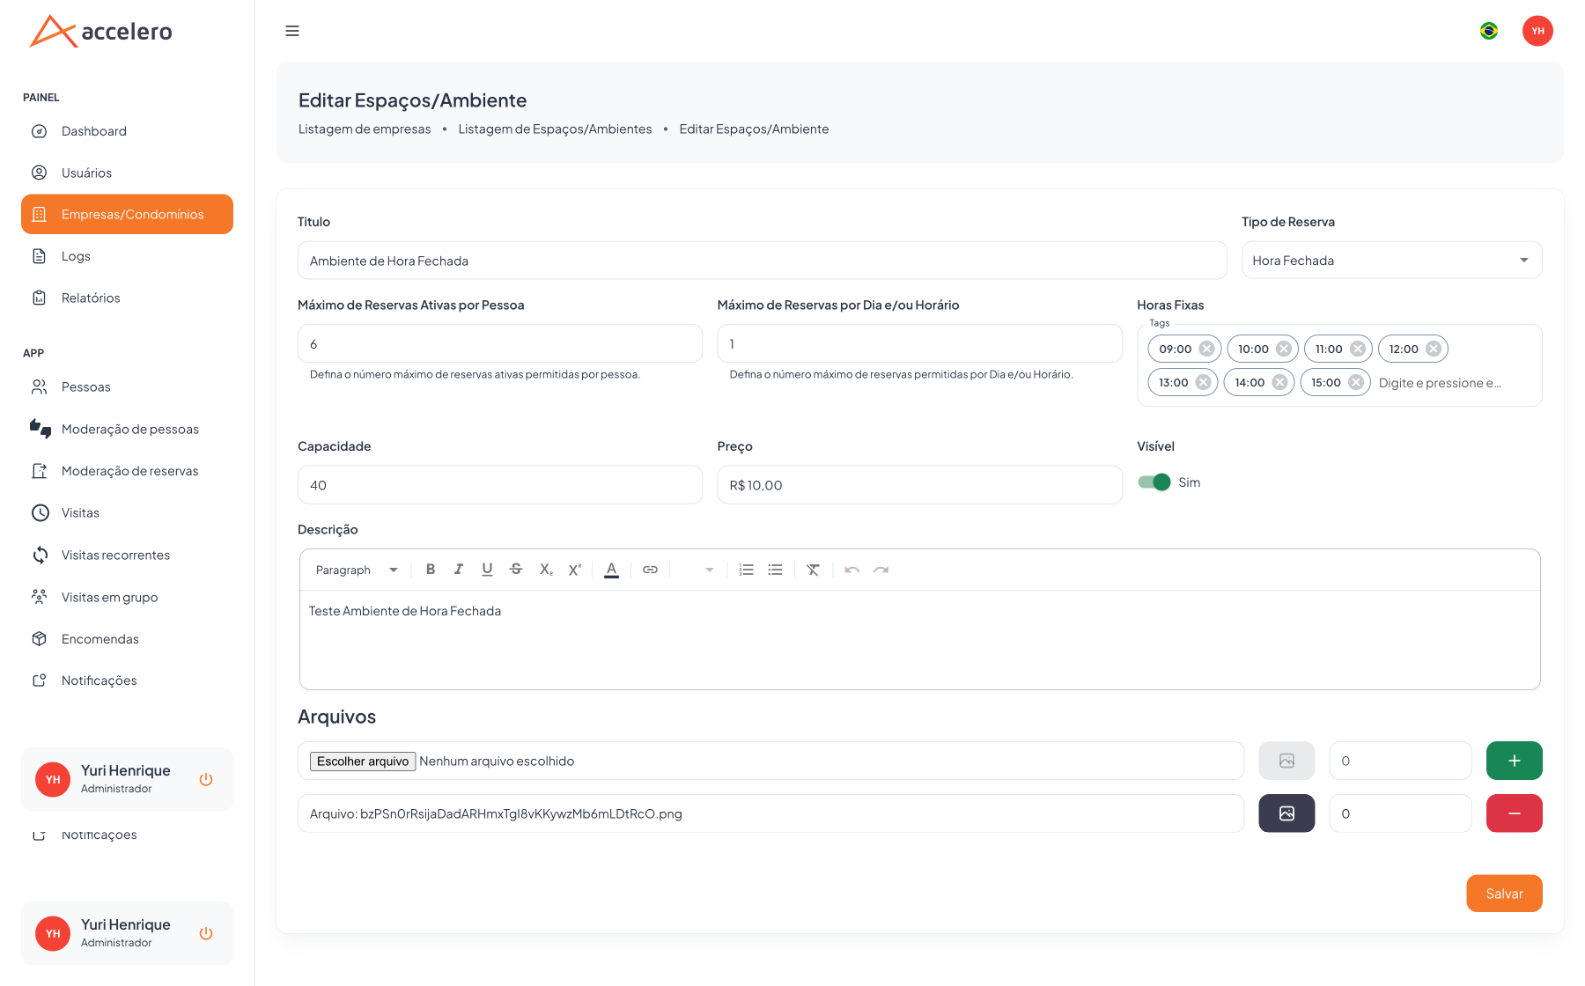Clear text formatting in editor
1585x986 pixels.
click(x=813, y=569)
